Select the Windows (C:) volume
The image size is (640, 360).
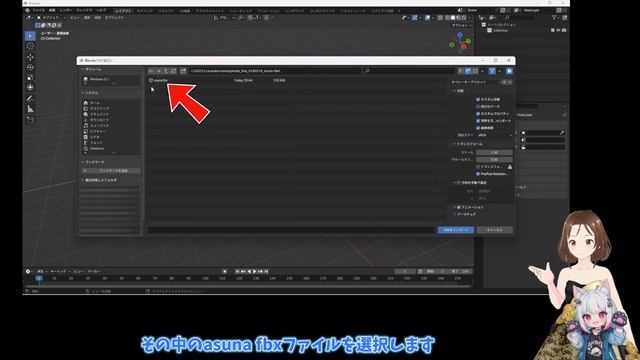pyautogui.click(x=110, y=79)
